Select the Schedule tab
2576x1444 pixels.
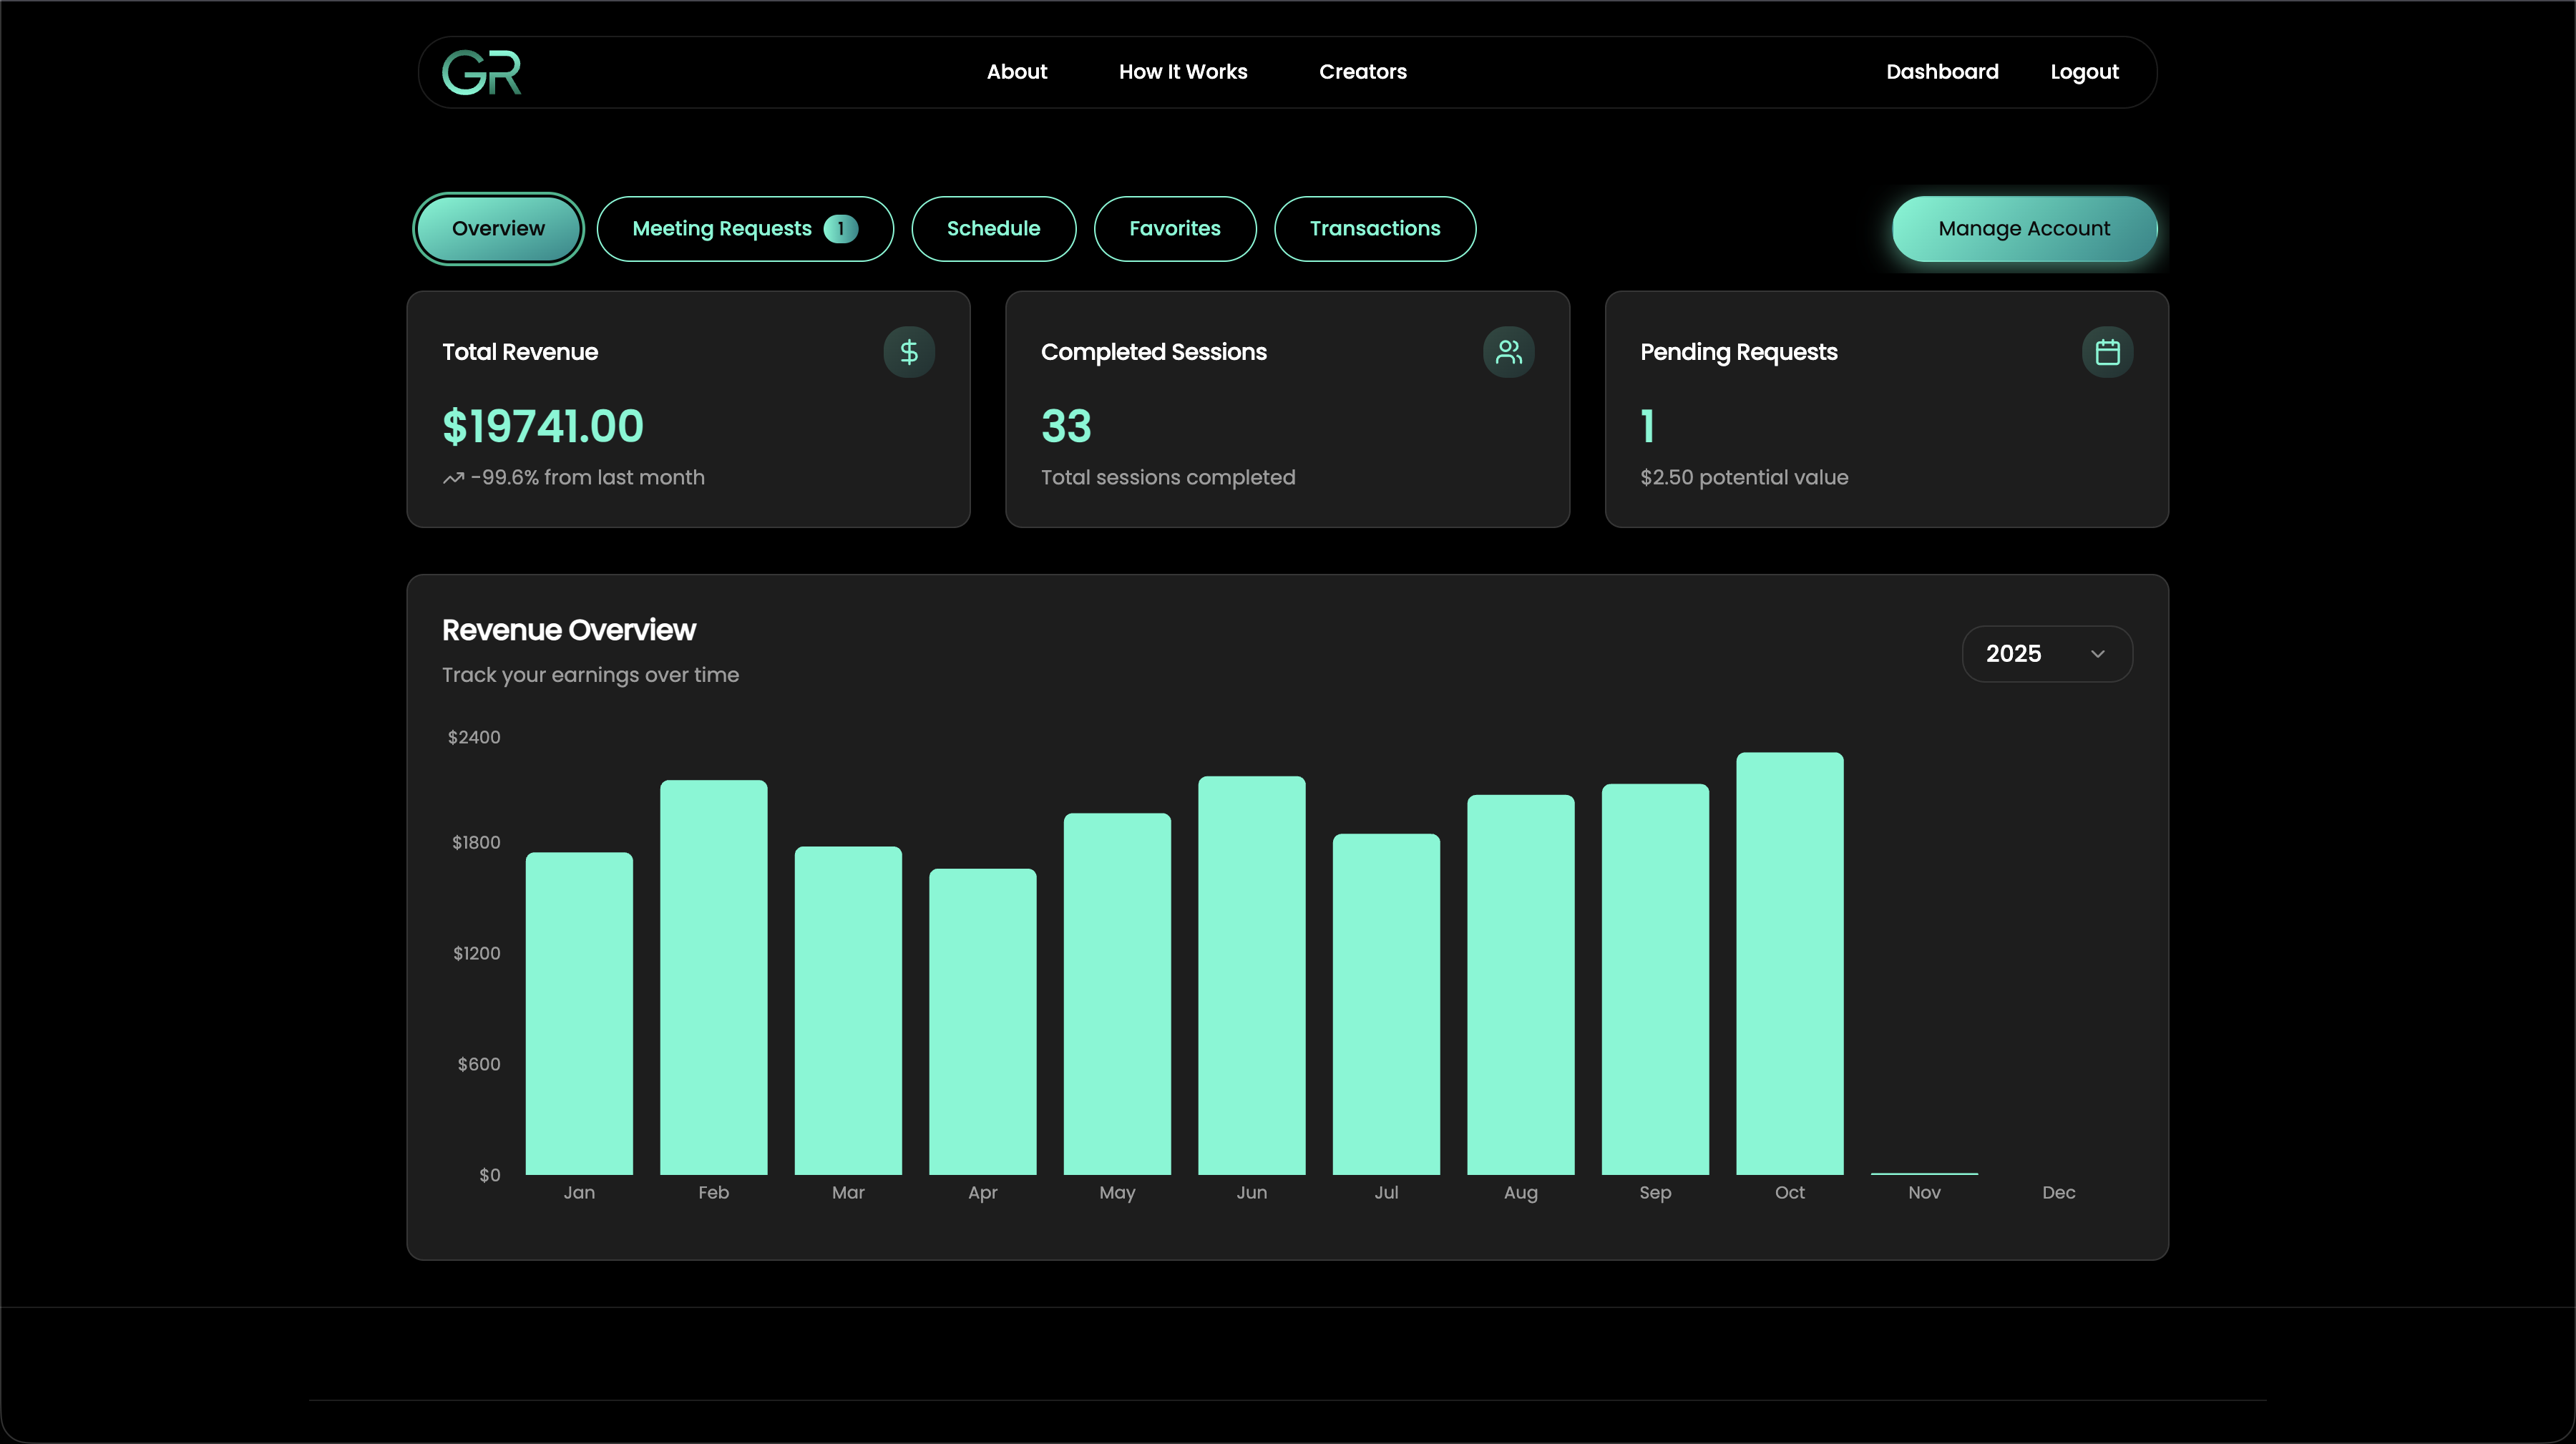(993, 228)
